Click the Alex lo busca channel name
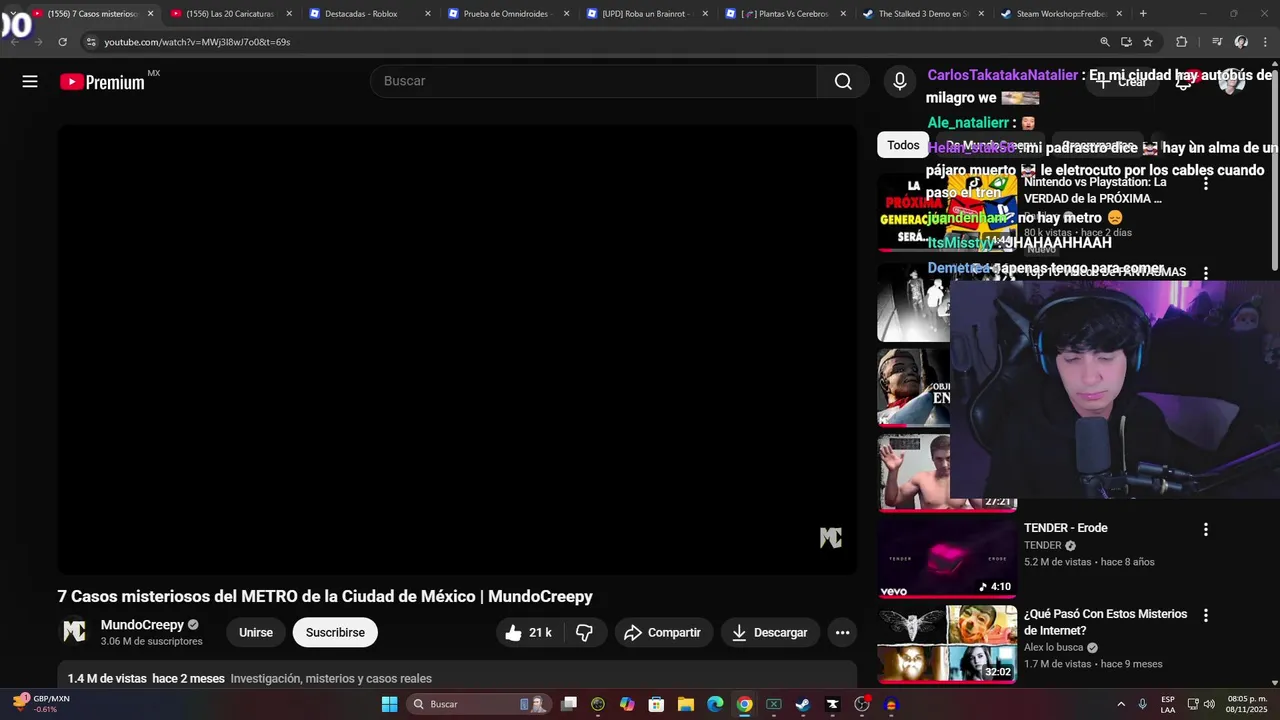Viewport: 1280px width, 720px height. 1054,647
